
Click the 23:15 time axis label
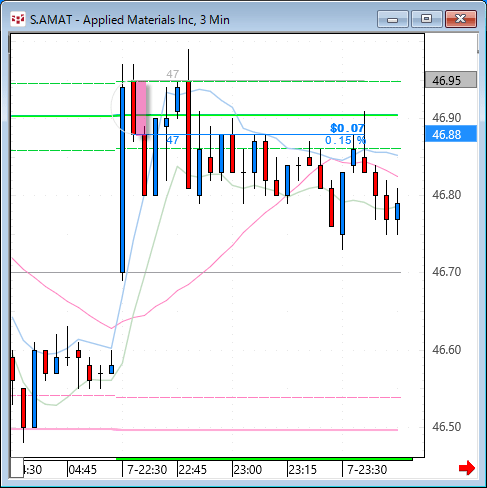[303, 470]
